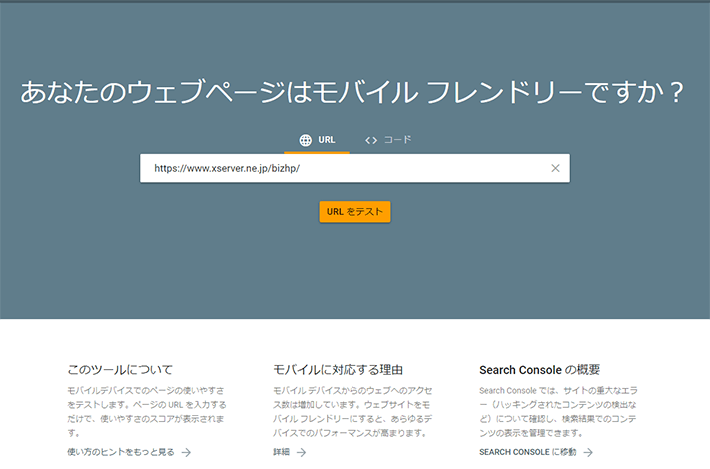Select the URL tab

(317, 140)
